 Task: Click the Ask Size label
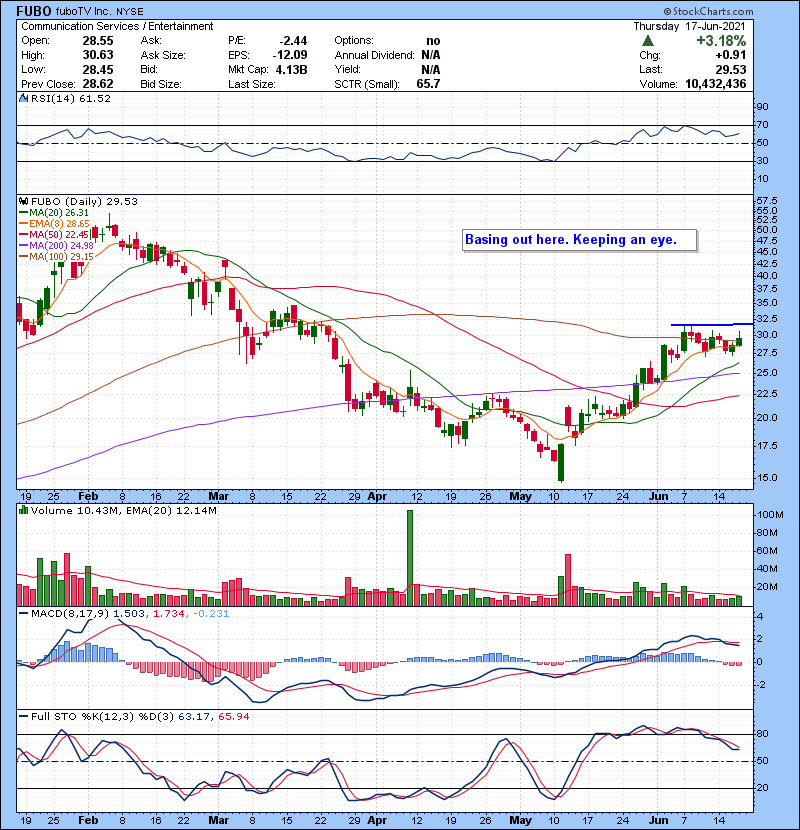click(x=163, y=55)
